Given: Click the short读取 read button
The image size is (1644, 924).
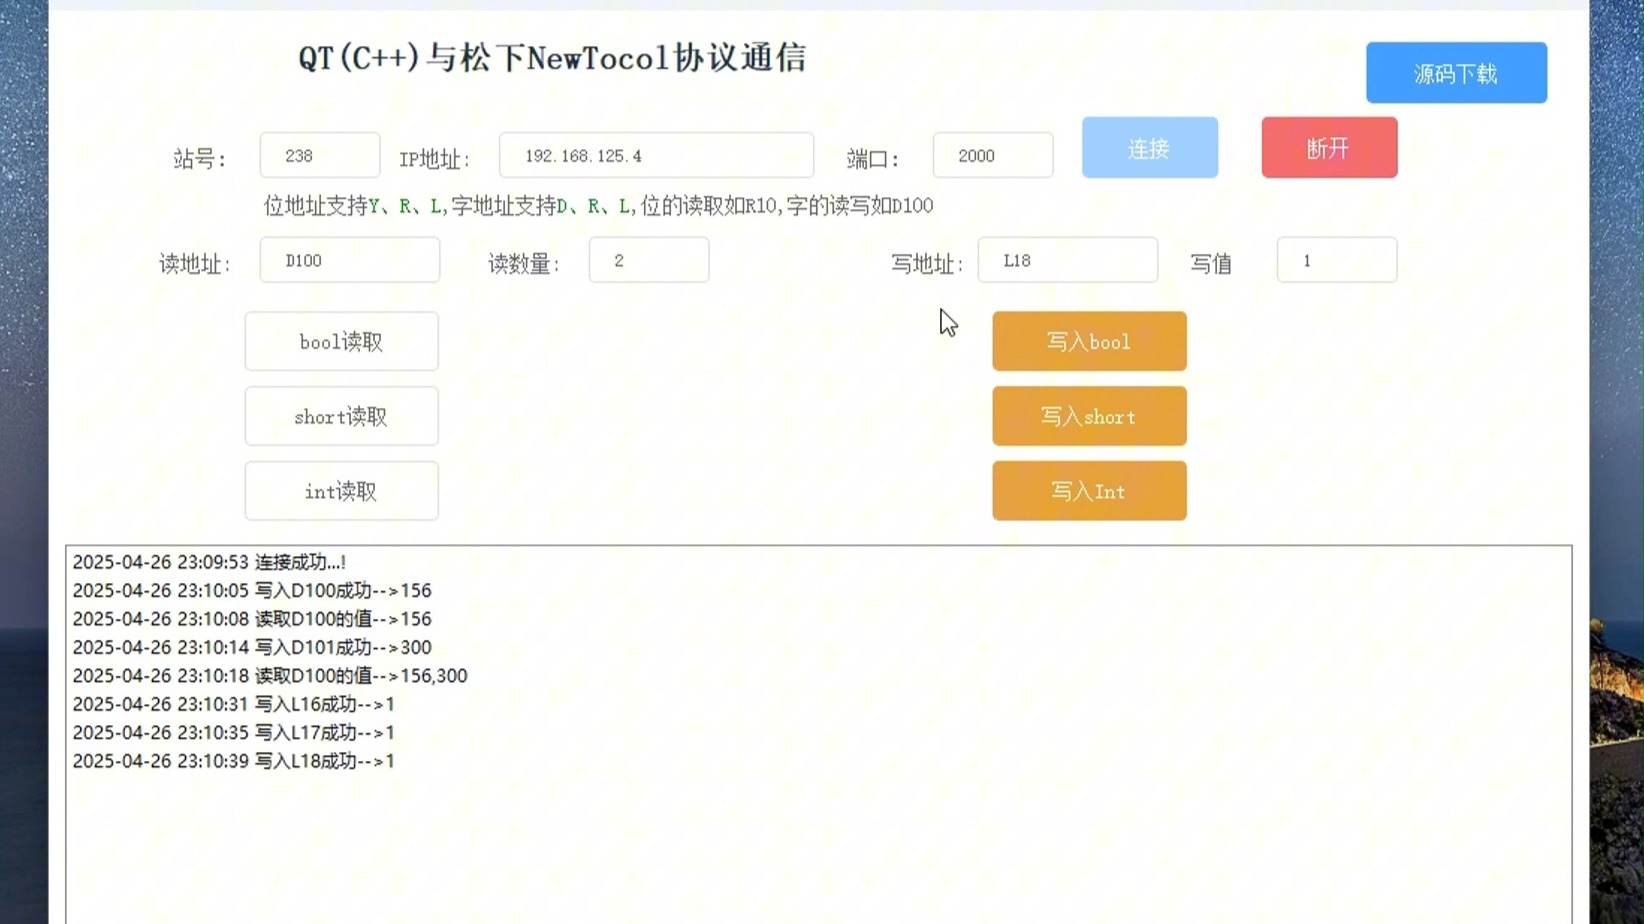Looking at the screenshot, I should (x=341, y=416).
